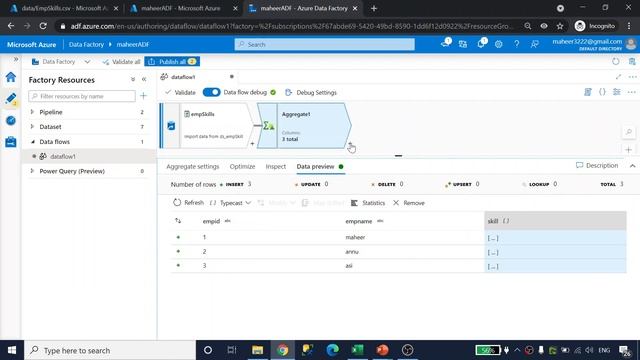Collapse the bottom settings pane chevron
This screenshot has height=360, width=640.
632,166
